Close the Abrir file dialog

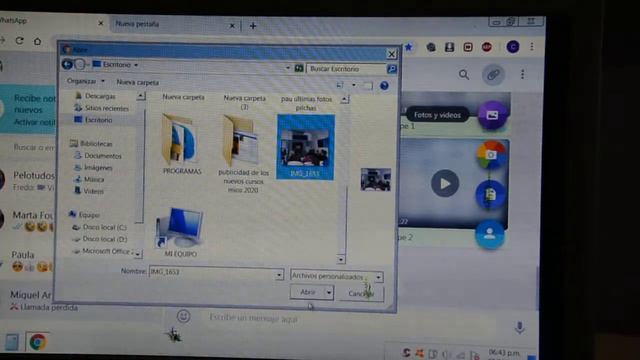pos(391,53)
